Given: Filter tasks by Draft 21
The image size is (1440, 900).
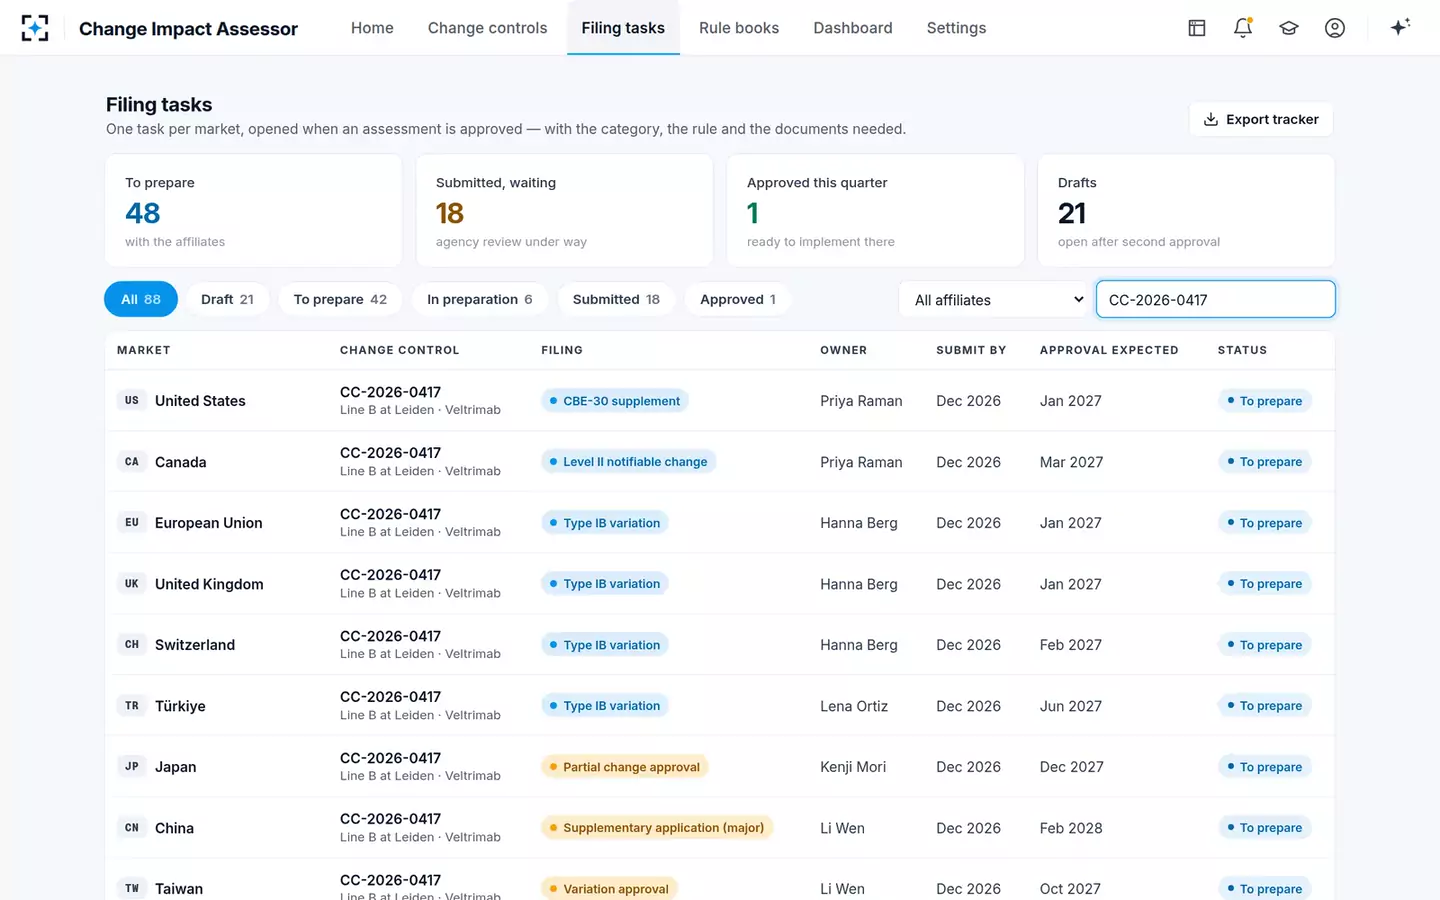Looking at the screenshot, I should click(x=227, y=299).
